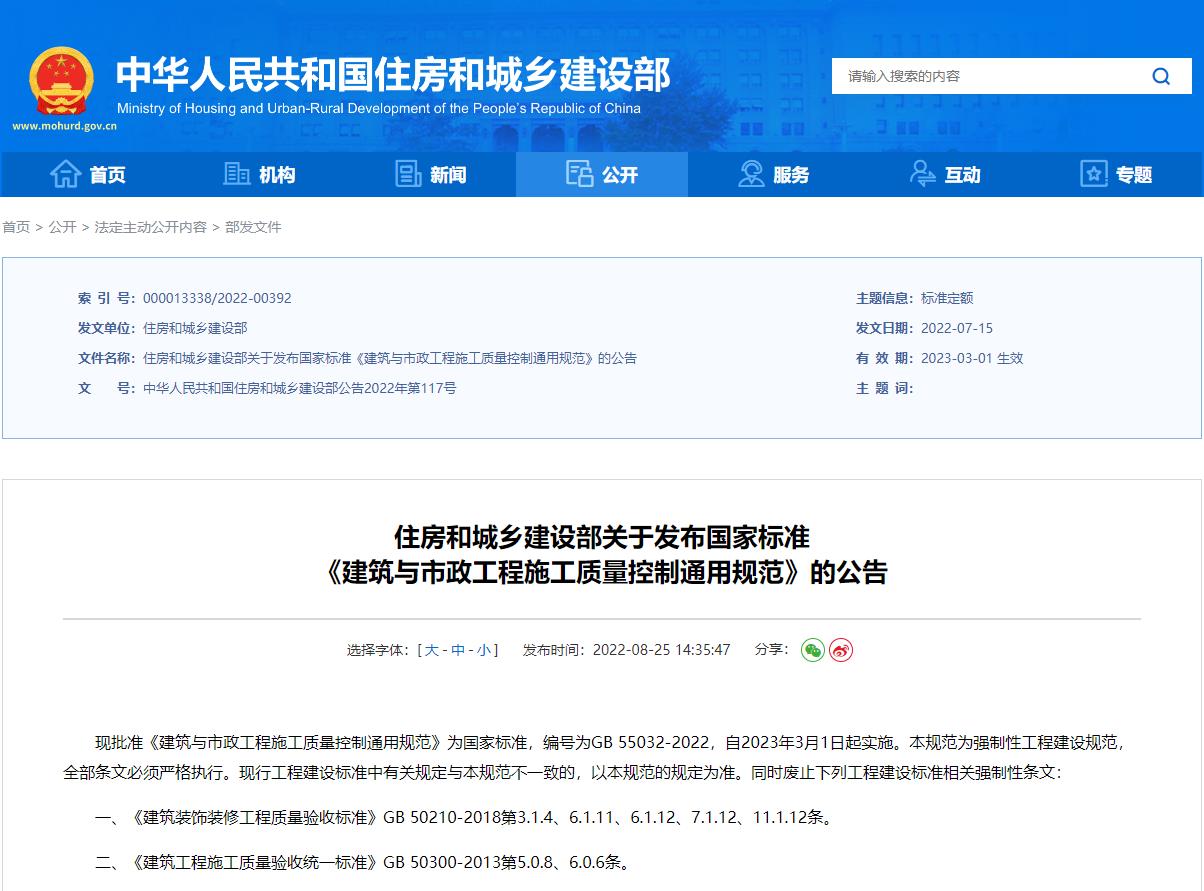Go to 首页 in the breadcrumb
Viewport: 1204px width, 891px height.
(x=16, y=227)
